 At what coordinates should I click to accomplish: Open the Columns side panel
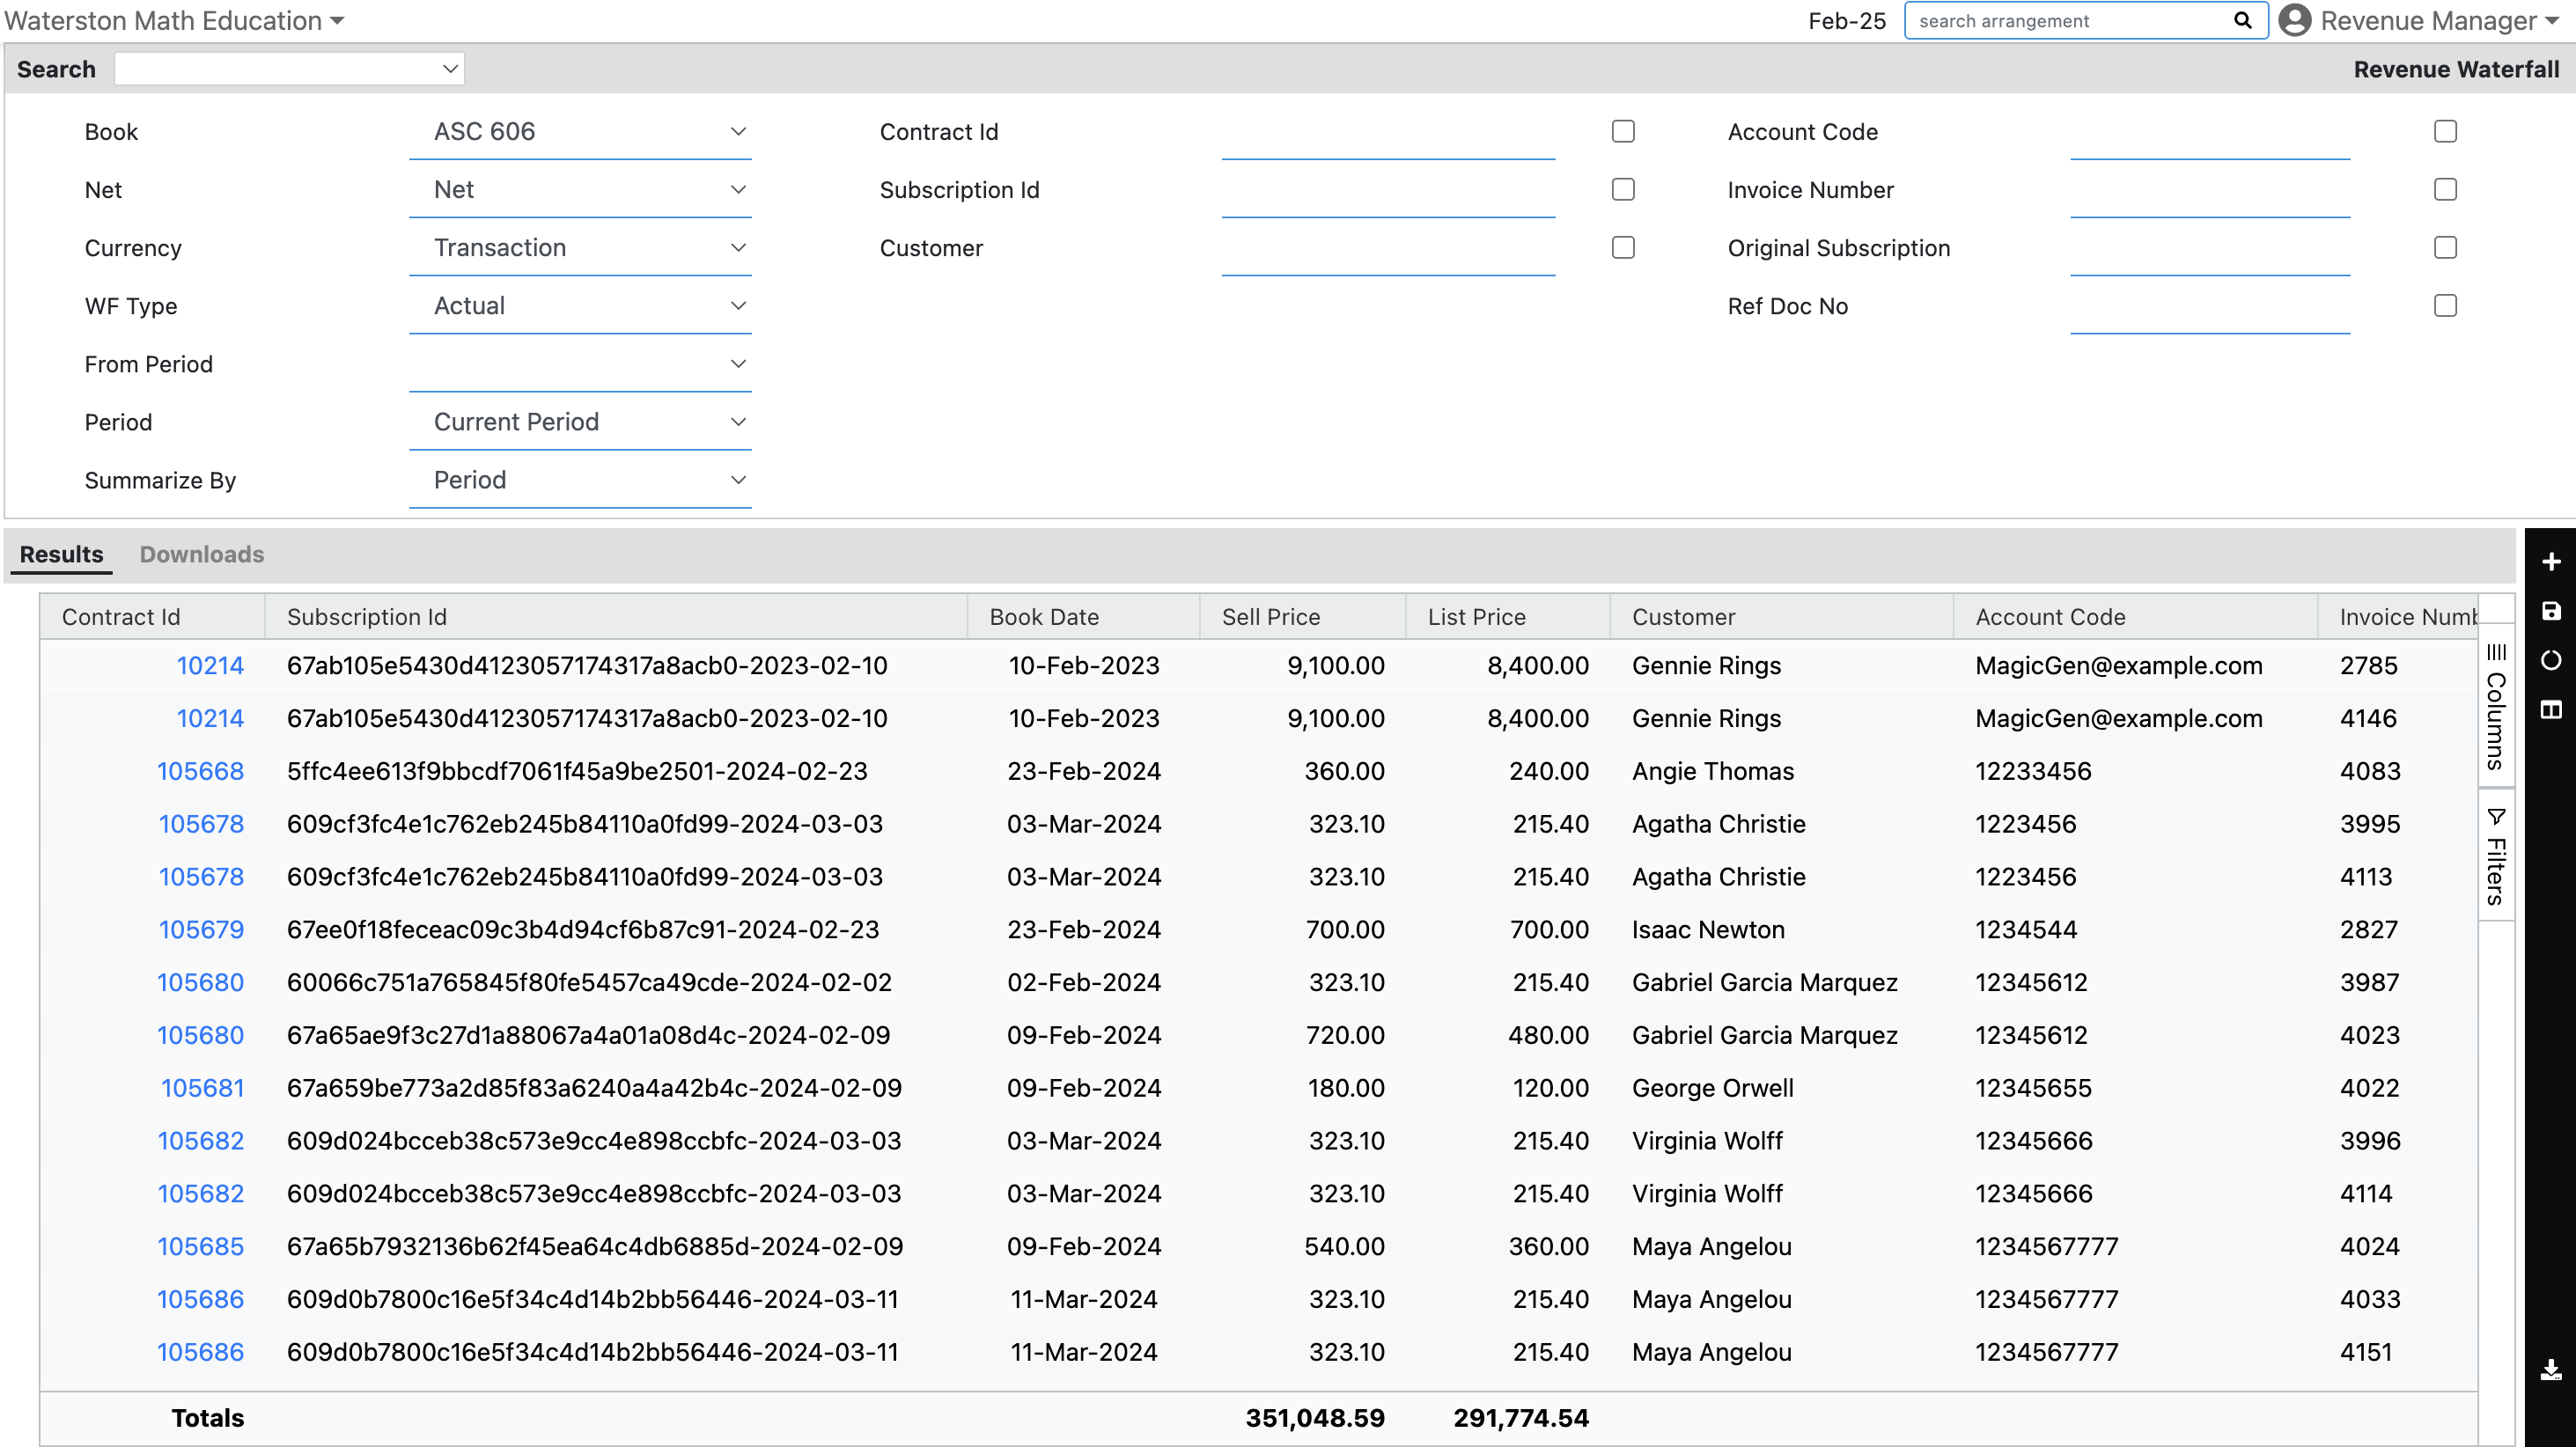2496,708
